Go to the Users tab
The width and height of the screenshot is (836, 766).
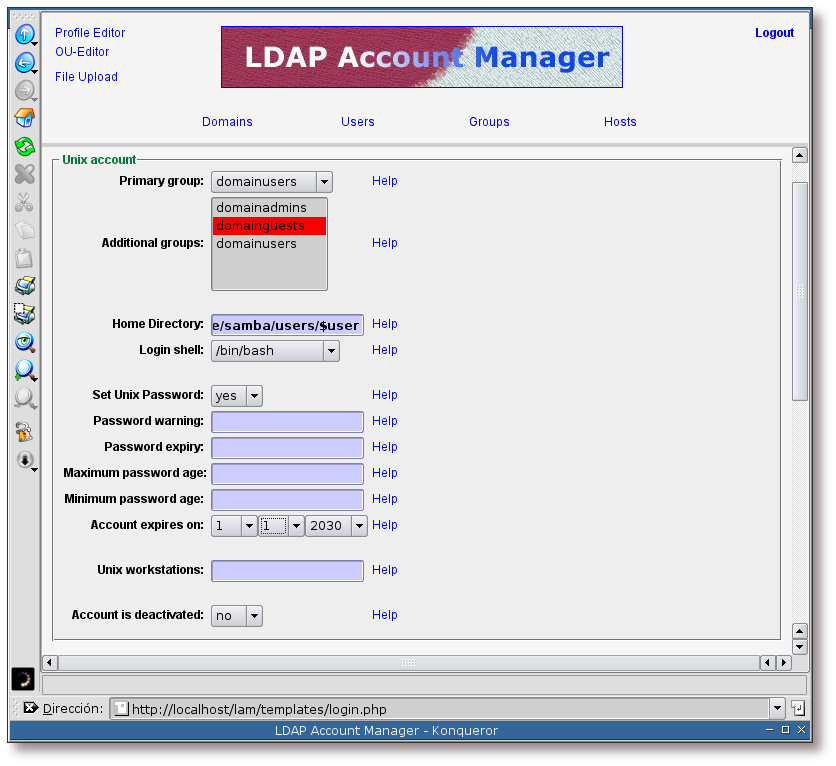tap(357, 122)
